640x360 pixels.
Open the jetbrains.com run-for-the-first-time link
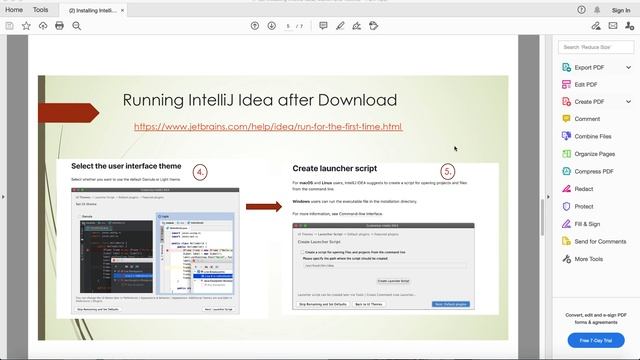pyautogui.click(x=268, y=127)
